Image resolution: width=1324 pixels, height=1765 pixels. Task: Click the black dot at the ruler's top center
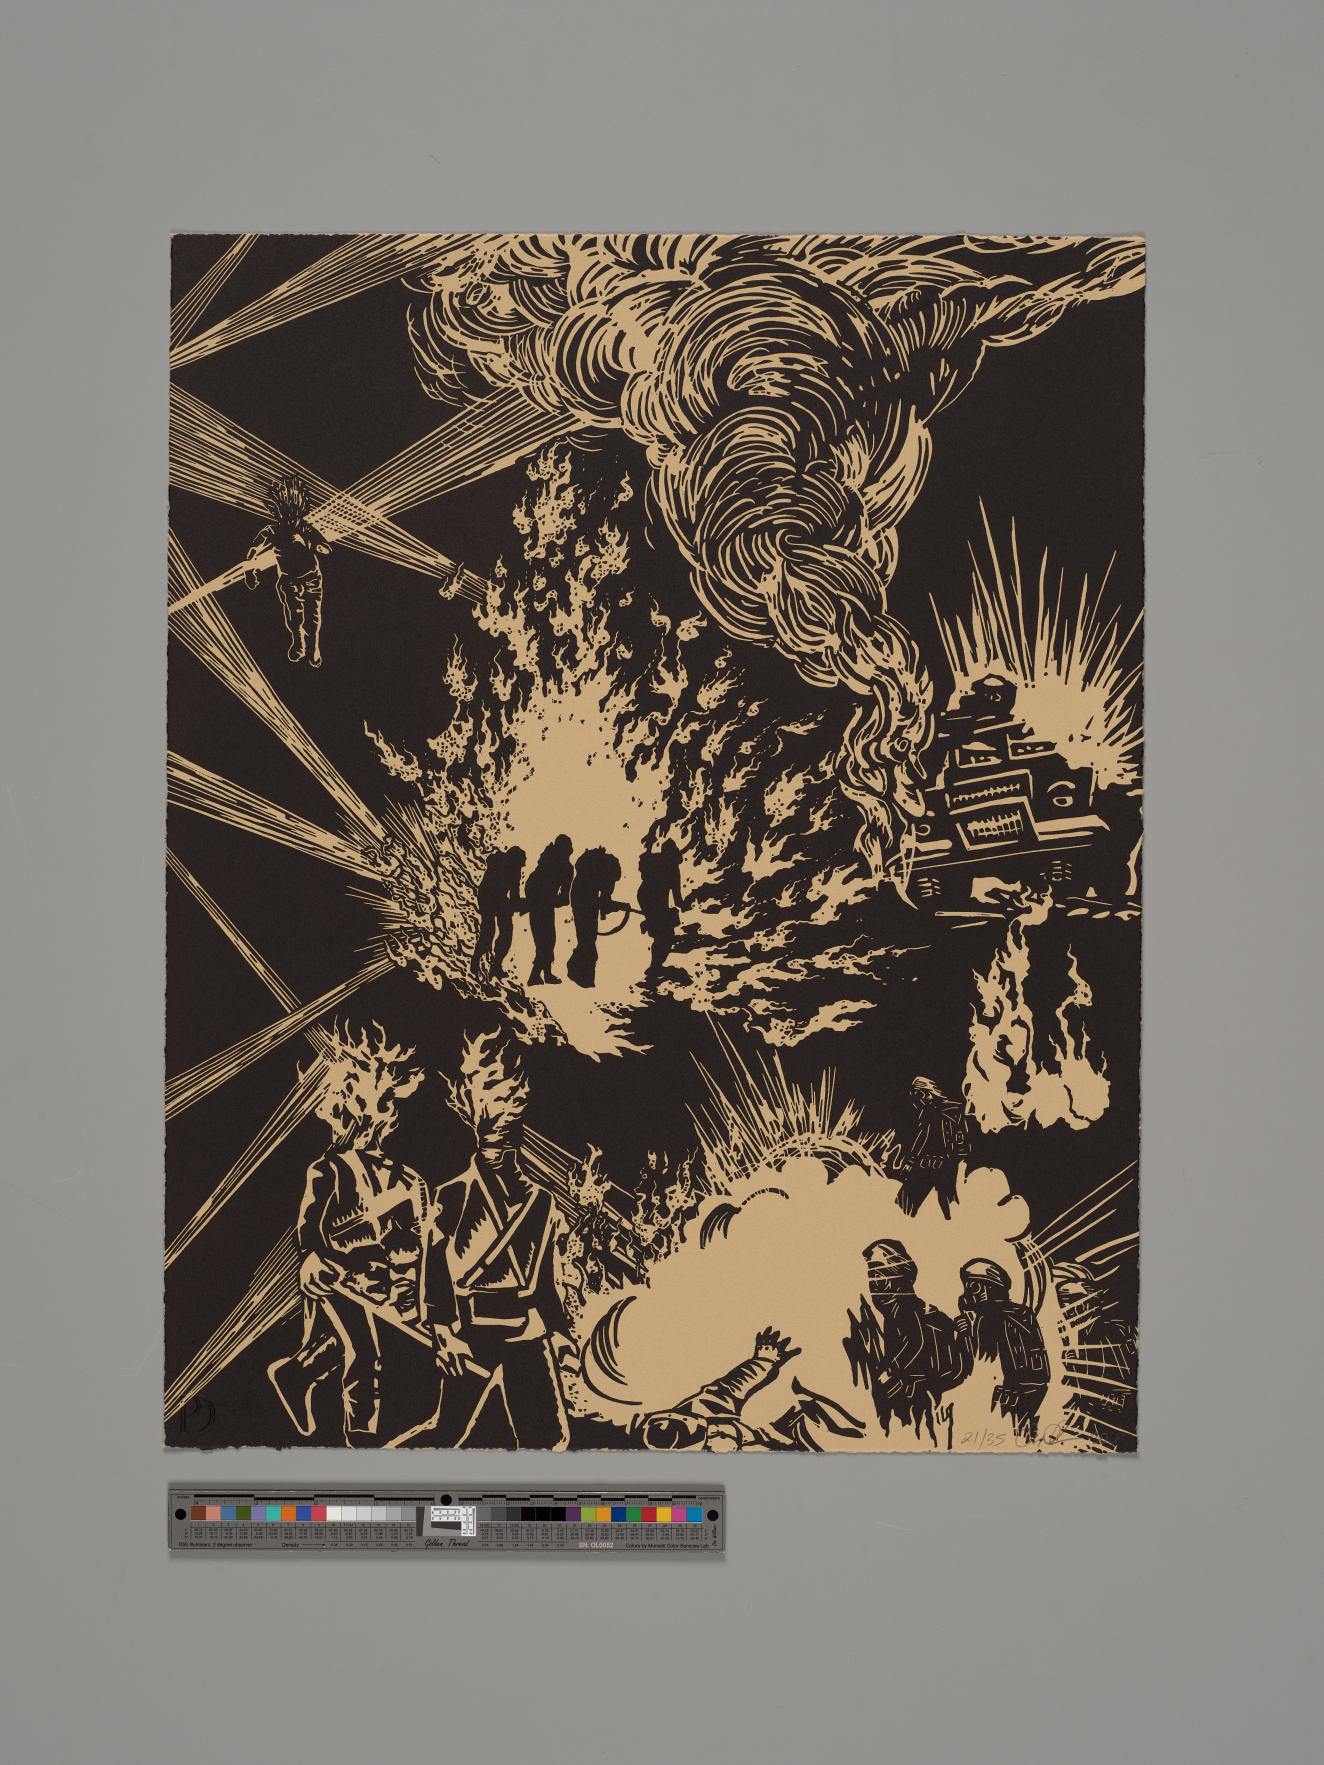pos(446,1500)
